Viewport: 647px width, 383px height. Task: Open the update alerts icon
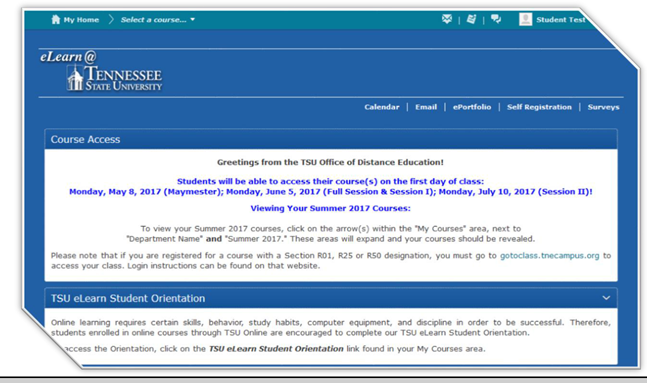pyautogui.click(x=471, y=19)
